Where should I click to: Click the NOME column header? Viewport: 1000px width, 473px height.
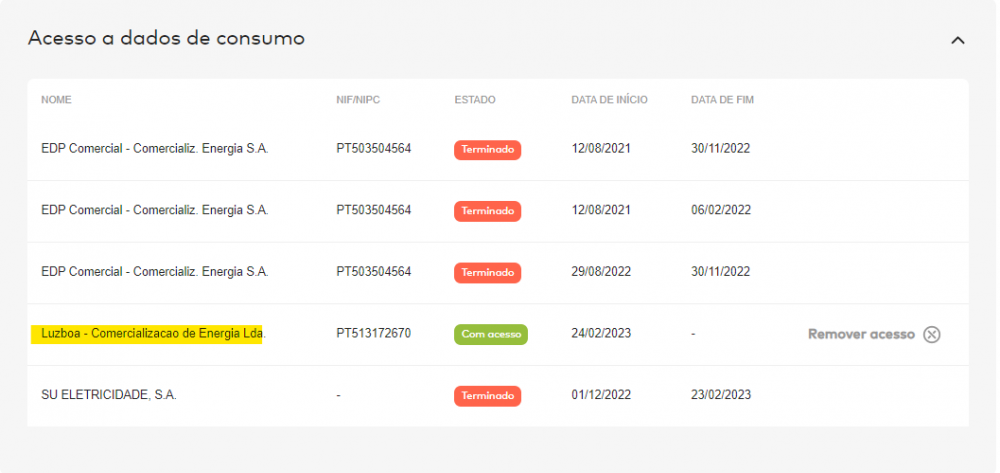56,100
